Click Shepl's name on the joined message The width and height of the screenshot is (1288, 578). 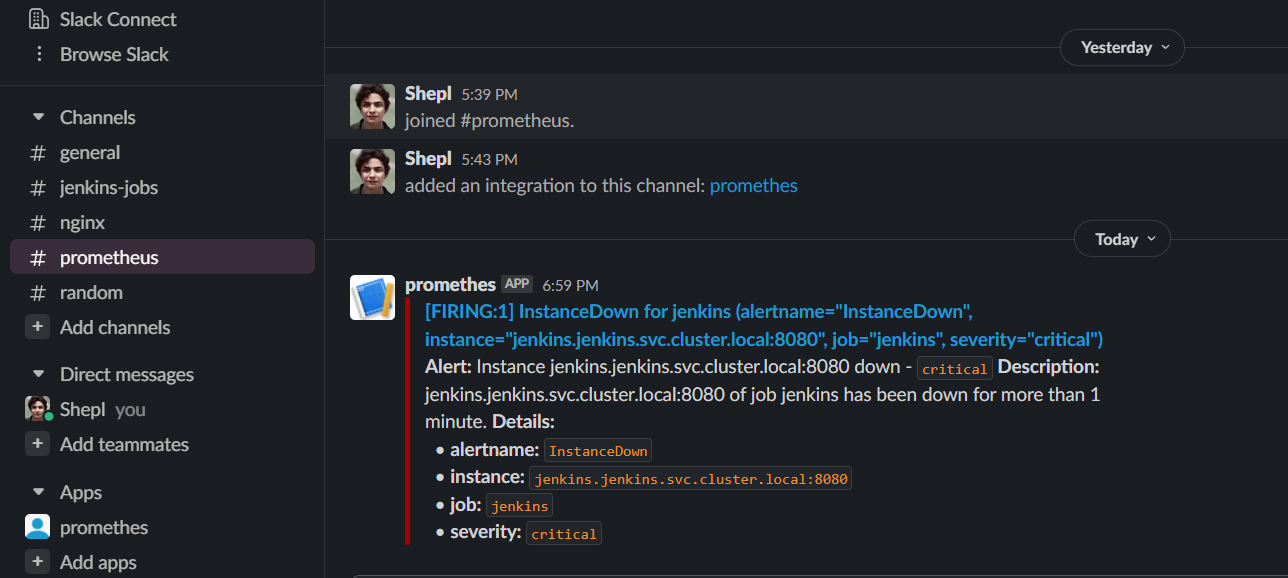click(428, 94)
